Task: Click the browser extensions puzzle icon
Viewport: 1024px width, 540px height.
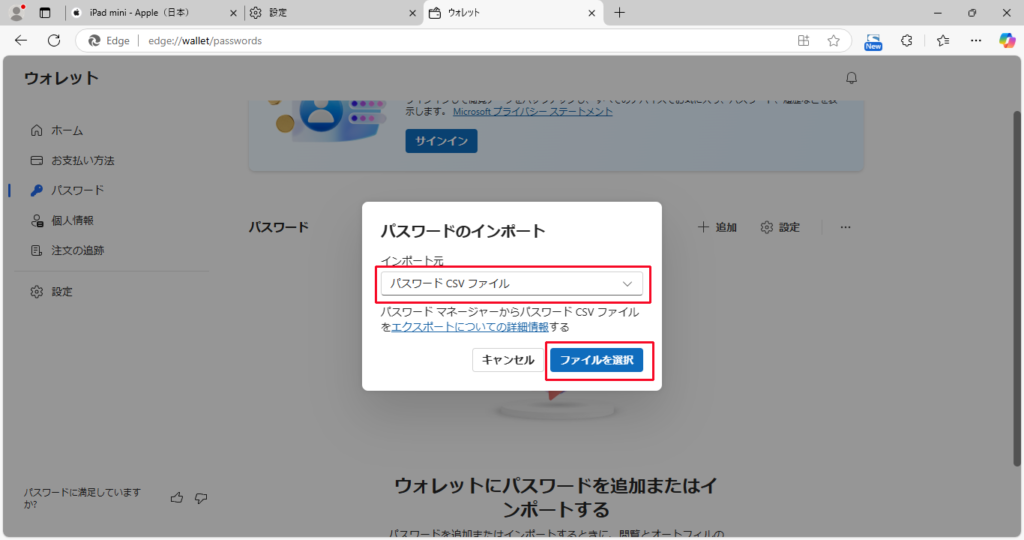Action: (907, 41)
